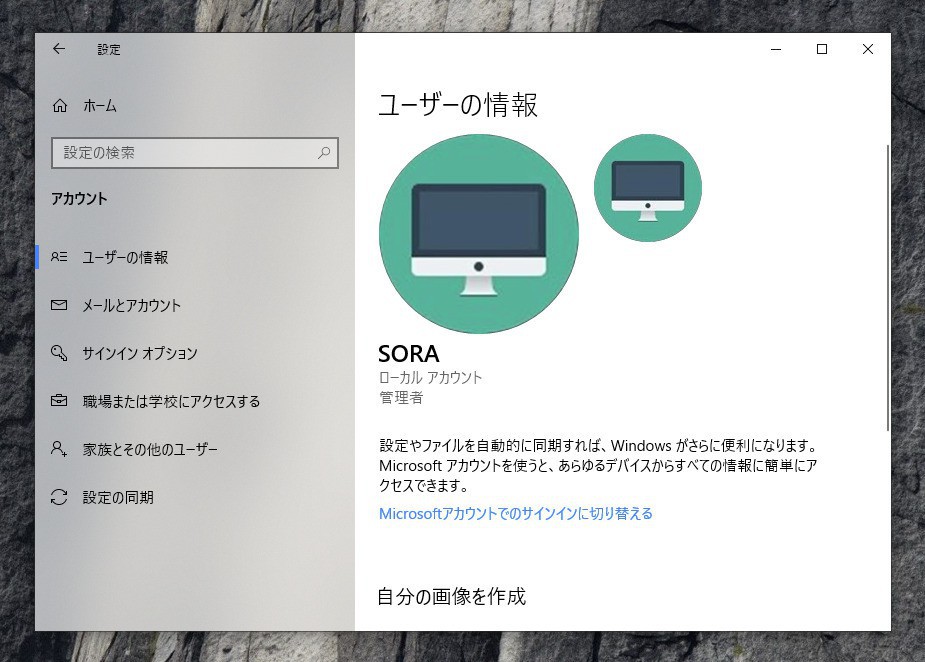The height and width of the screenshot is (662, 925).
Task: Click the 自分の画像を作成 heading
Action: point(451,596)
